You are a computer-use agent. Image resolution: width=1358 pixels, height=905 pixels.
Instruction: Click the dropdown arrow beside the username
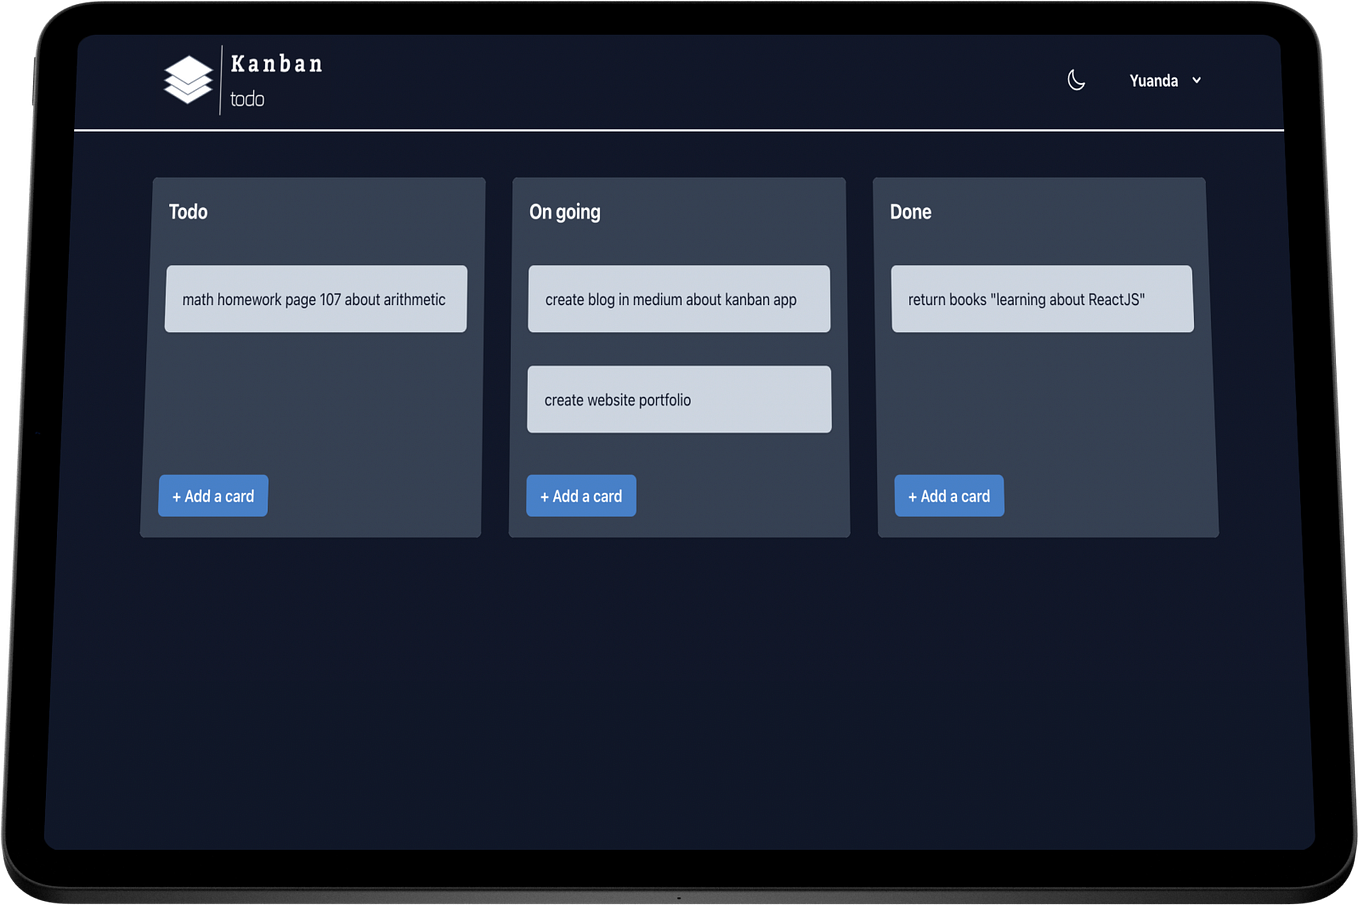(1196, 81)
